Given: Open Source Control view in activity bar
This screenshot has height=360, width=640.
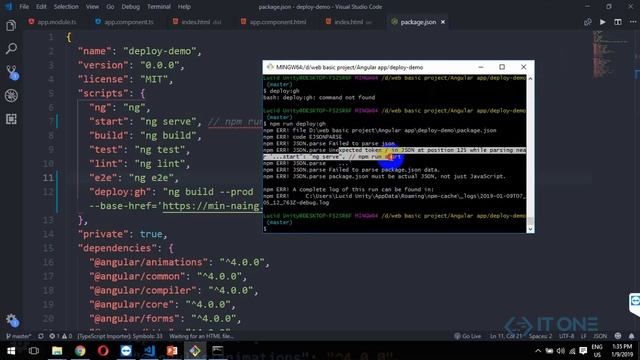Looking at the screenshot, I should tap(11, 72).
